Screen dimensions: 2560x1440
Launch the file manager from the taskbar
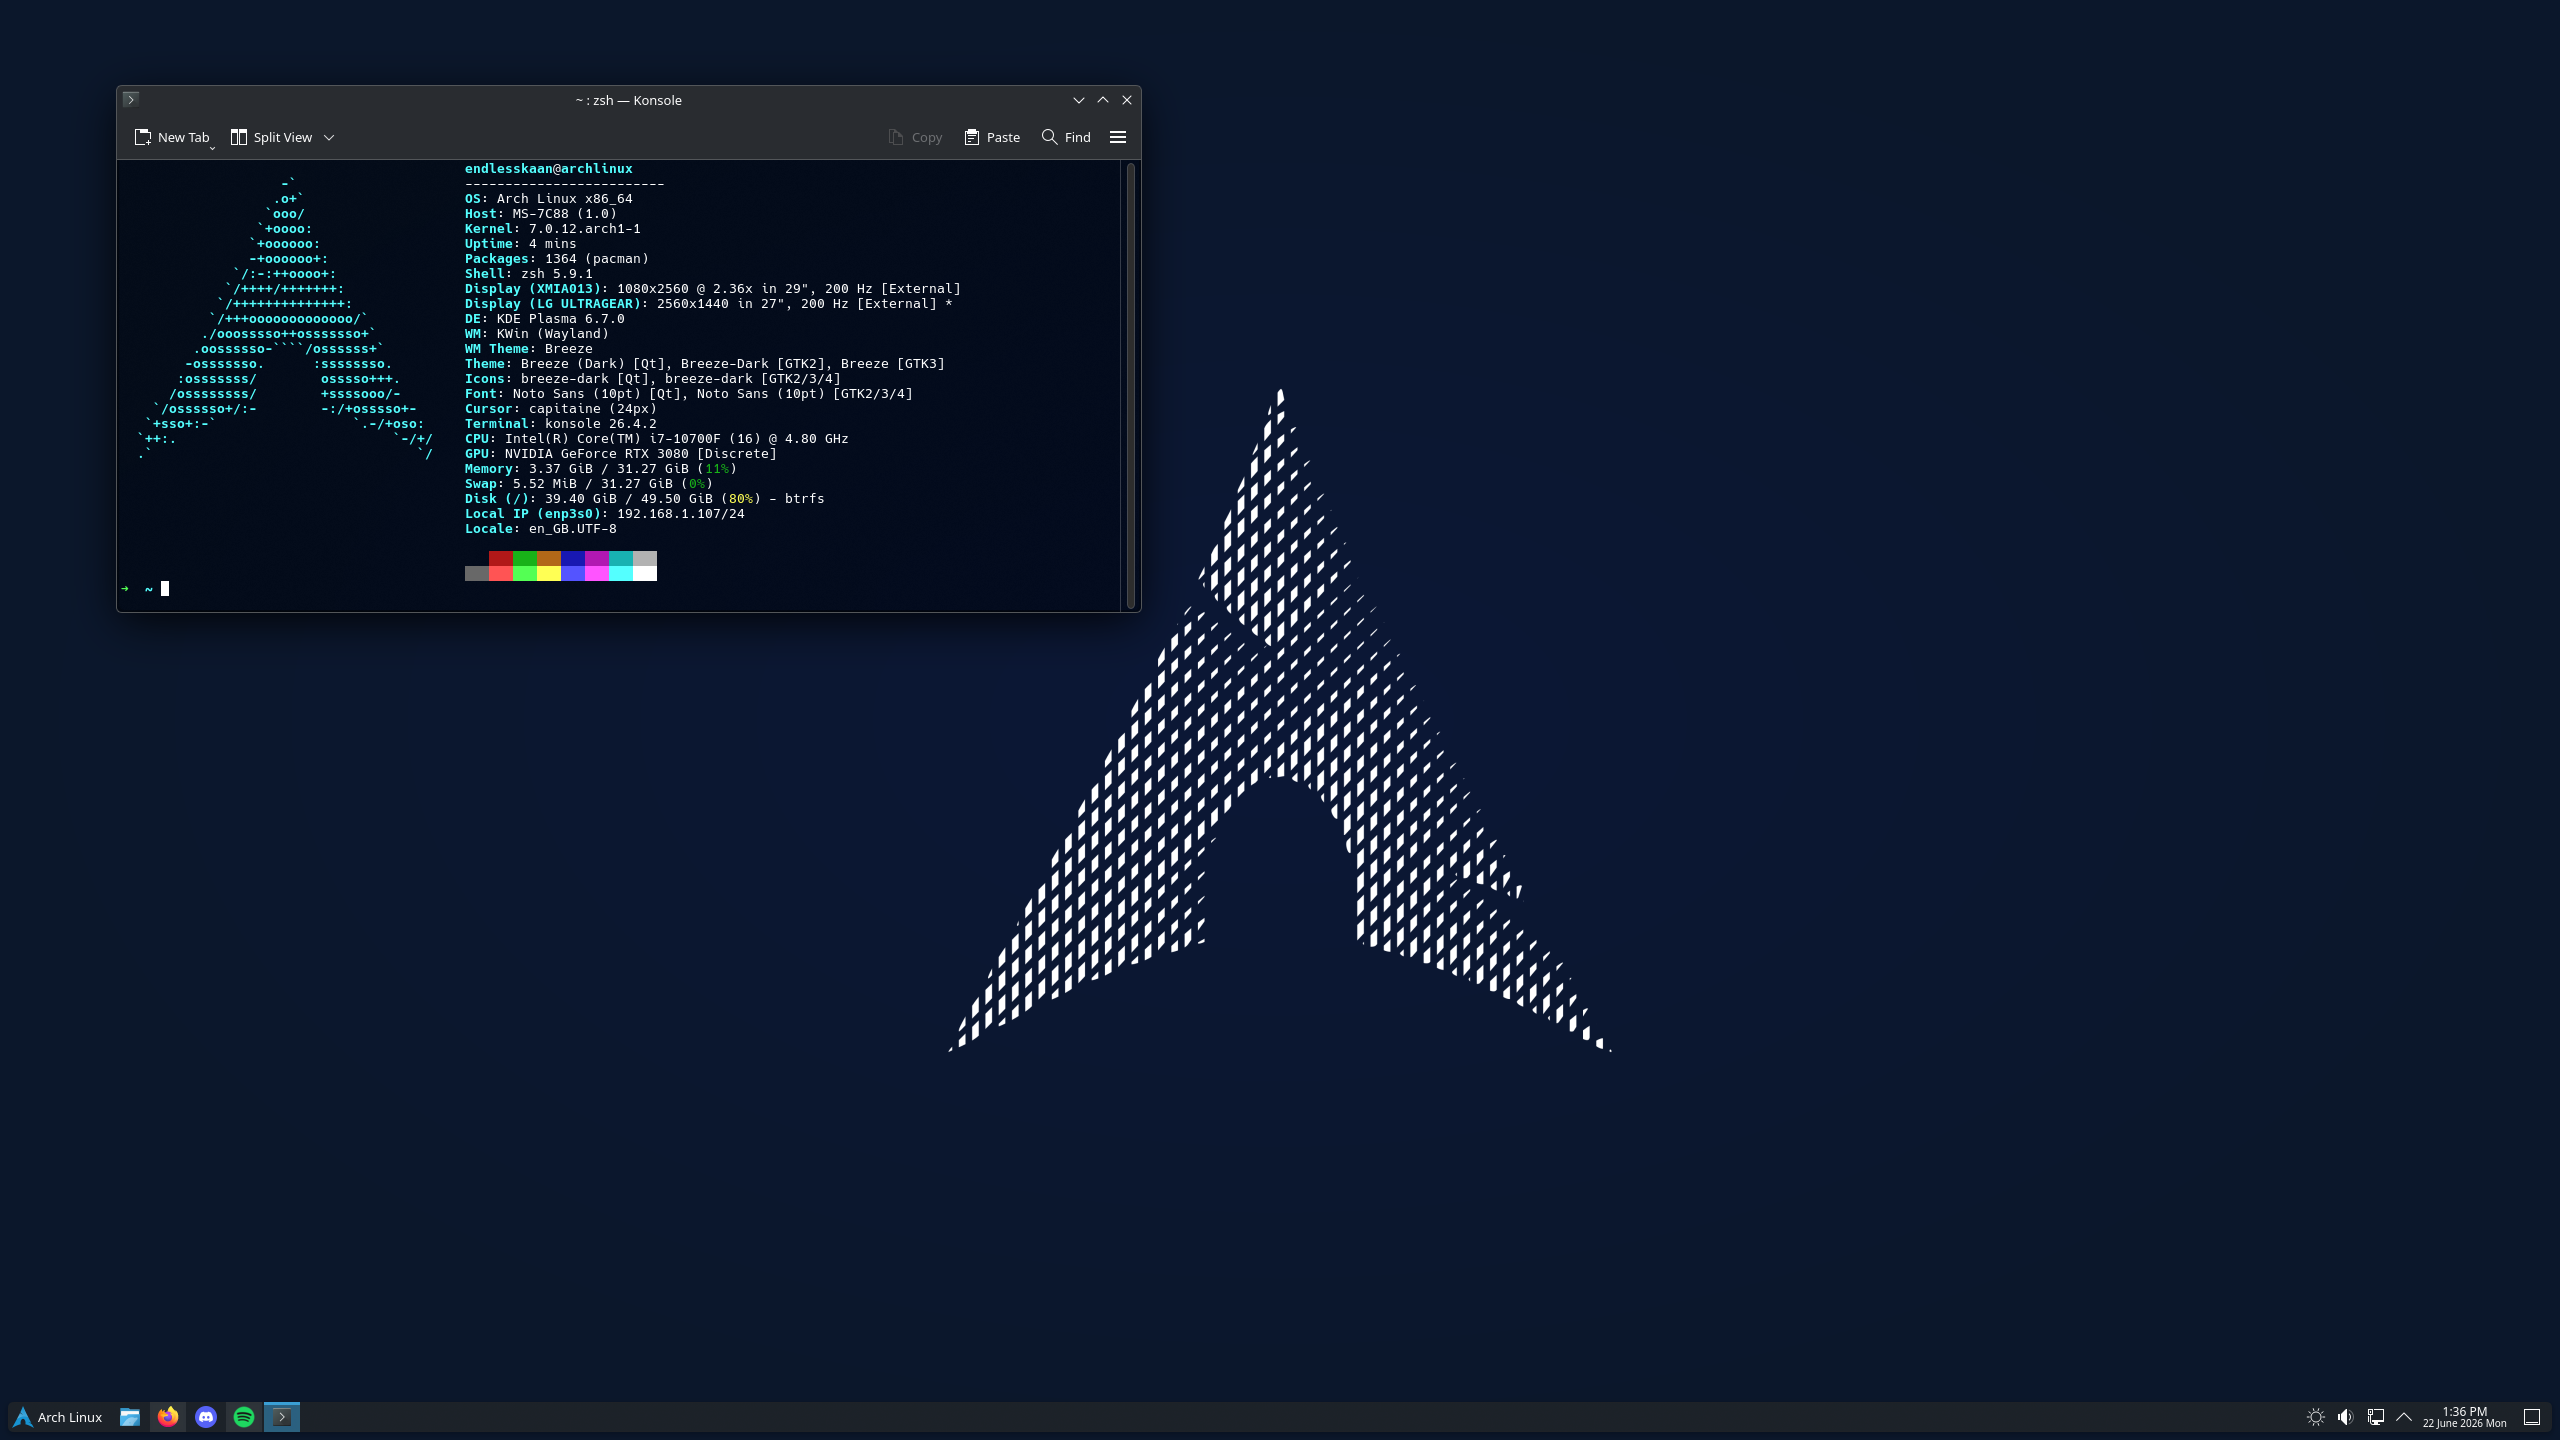(130, 1417)
